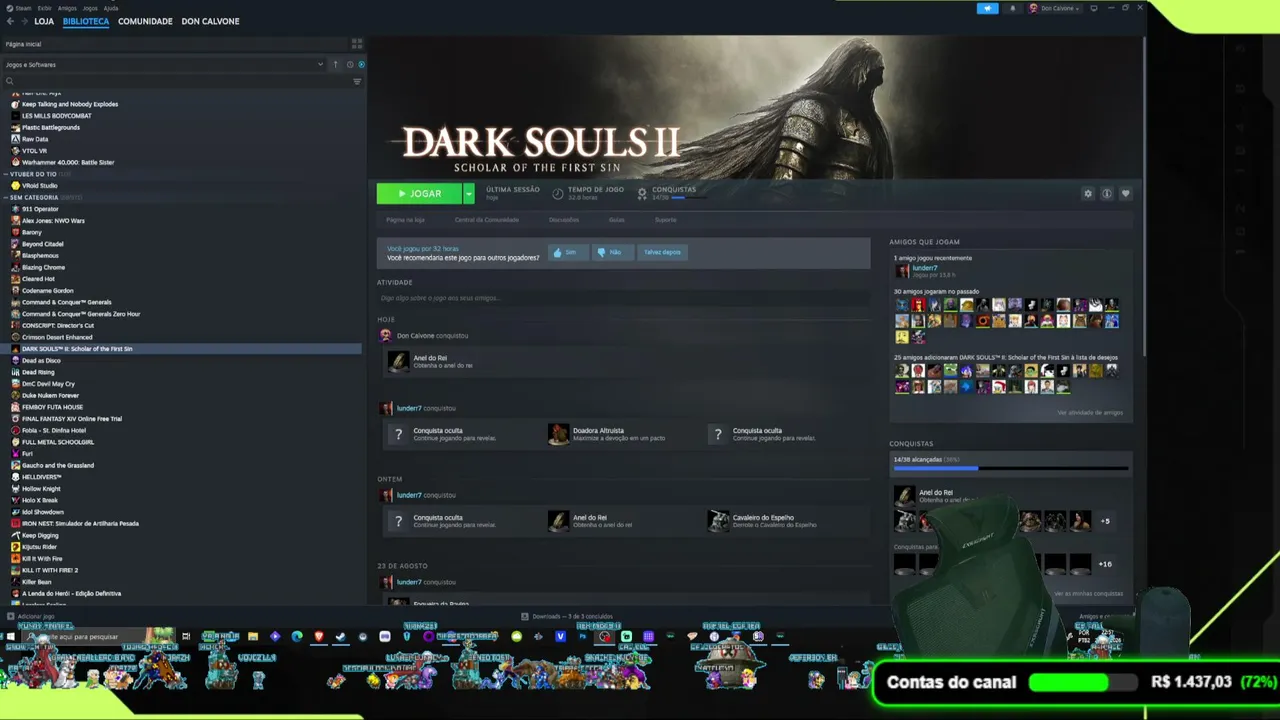Viewport: 1280px width, 720px height.
Task: Open the advanced filter options icon
Action: (x=357, y=82)
